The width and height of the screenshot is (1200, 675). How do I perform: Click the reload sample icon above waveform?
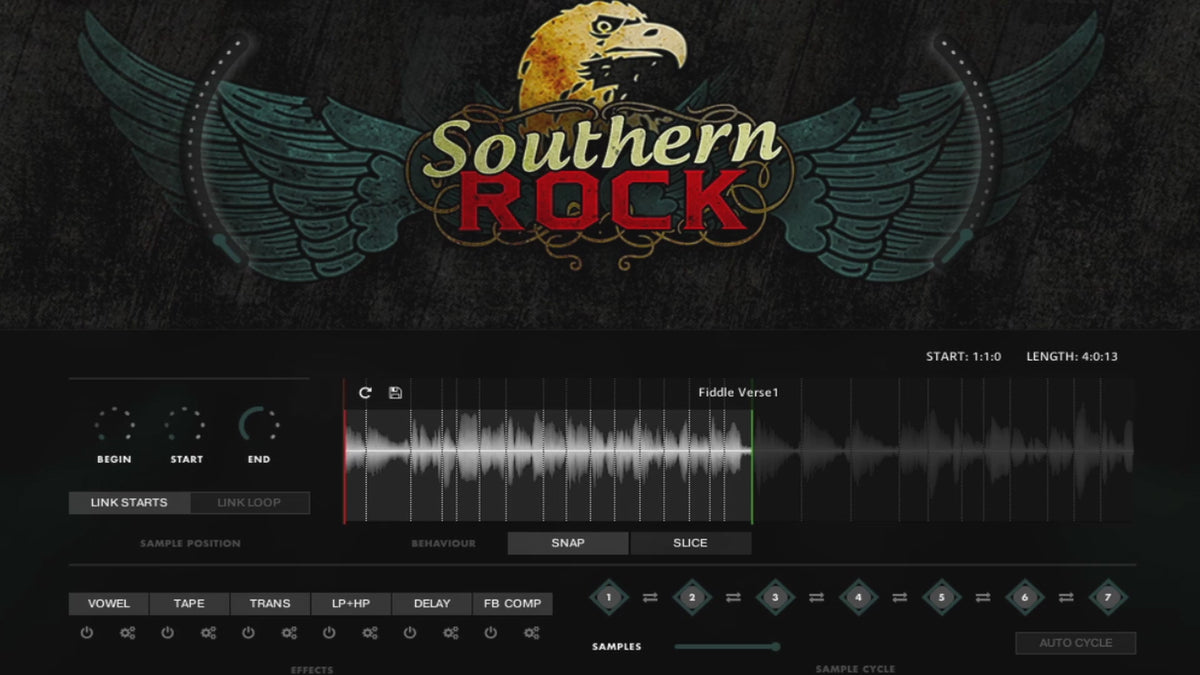[x=365, y=393]
